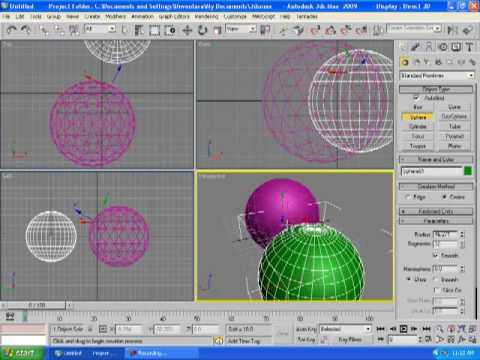Select the Center creation method radio
The height and width of the screenshot is (360, 480).
coord(444,197)
